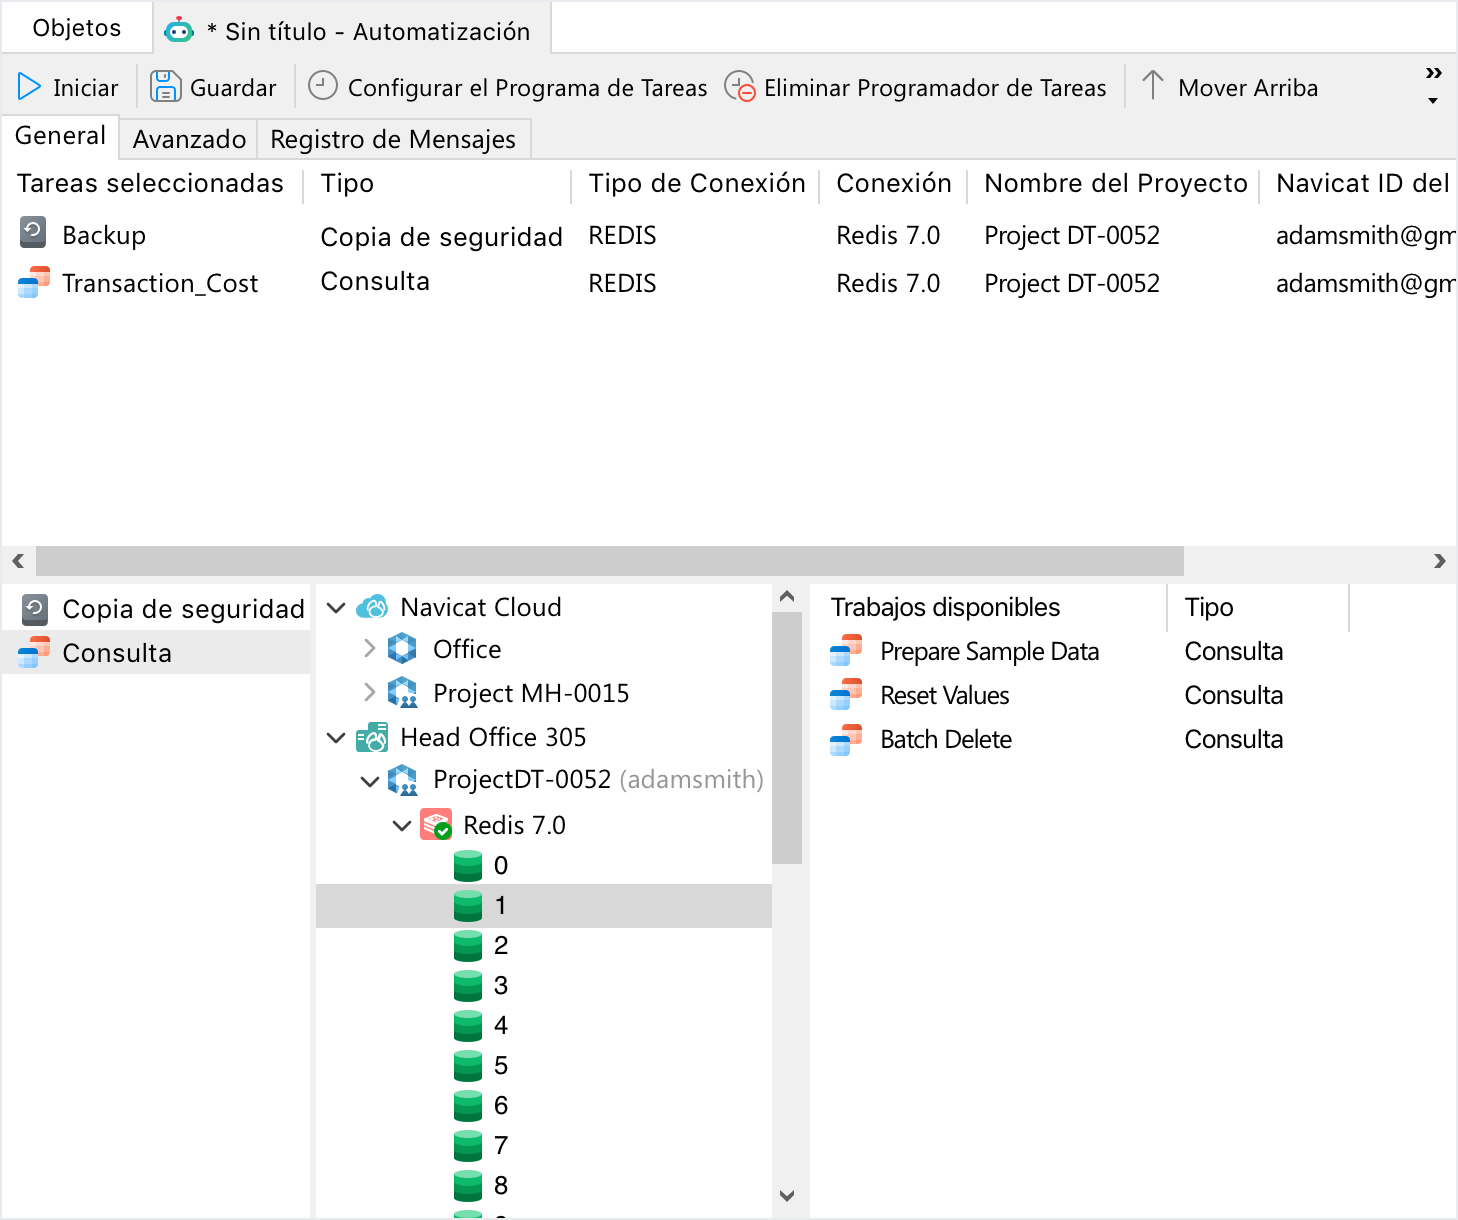Click the Transaction_Cost query icon

[x=33, y=282]
